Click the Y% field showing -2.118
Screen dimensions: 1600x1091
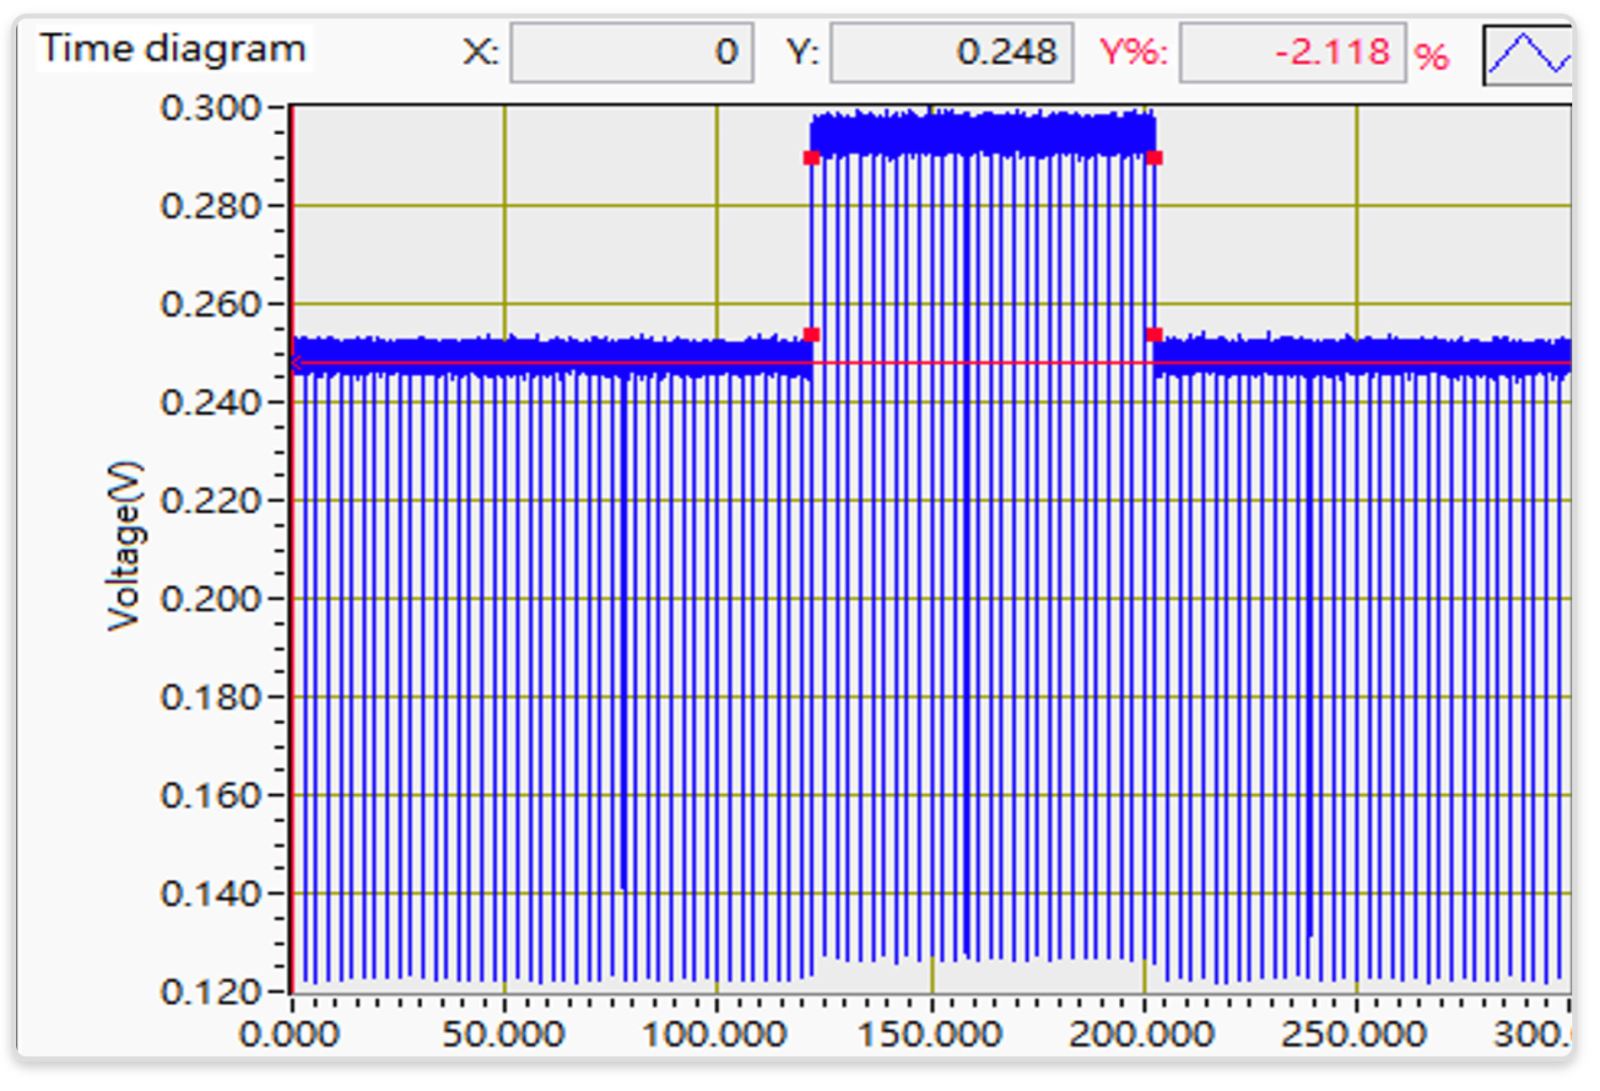coord(1292,53)
